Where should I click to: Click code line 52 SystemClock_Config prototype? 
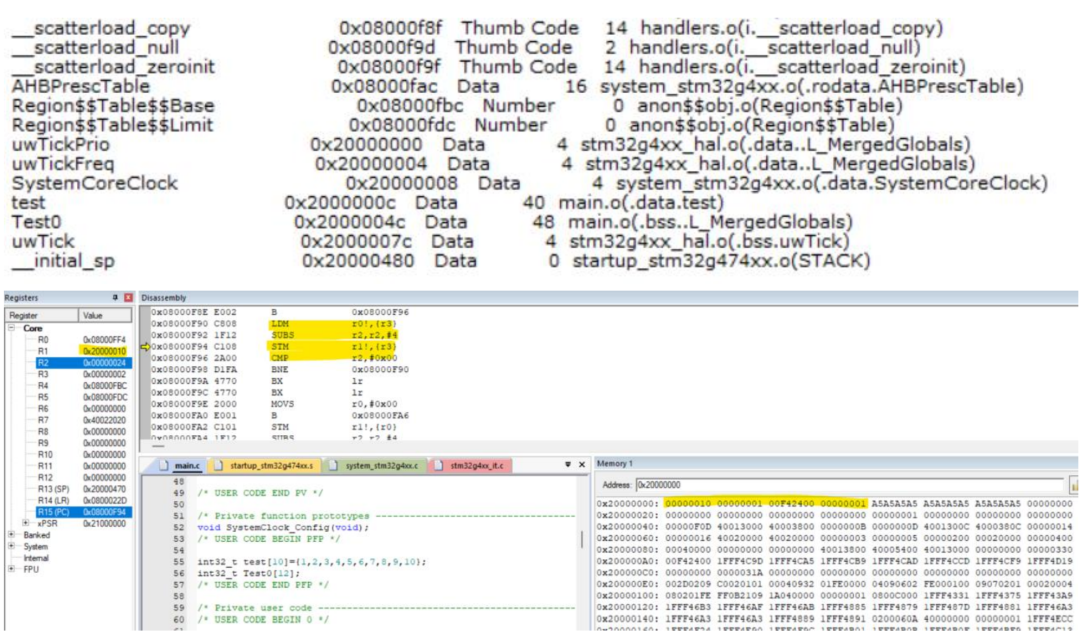click(x=283, y=528)
